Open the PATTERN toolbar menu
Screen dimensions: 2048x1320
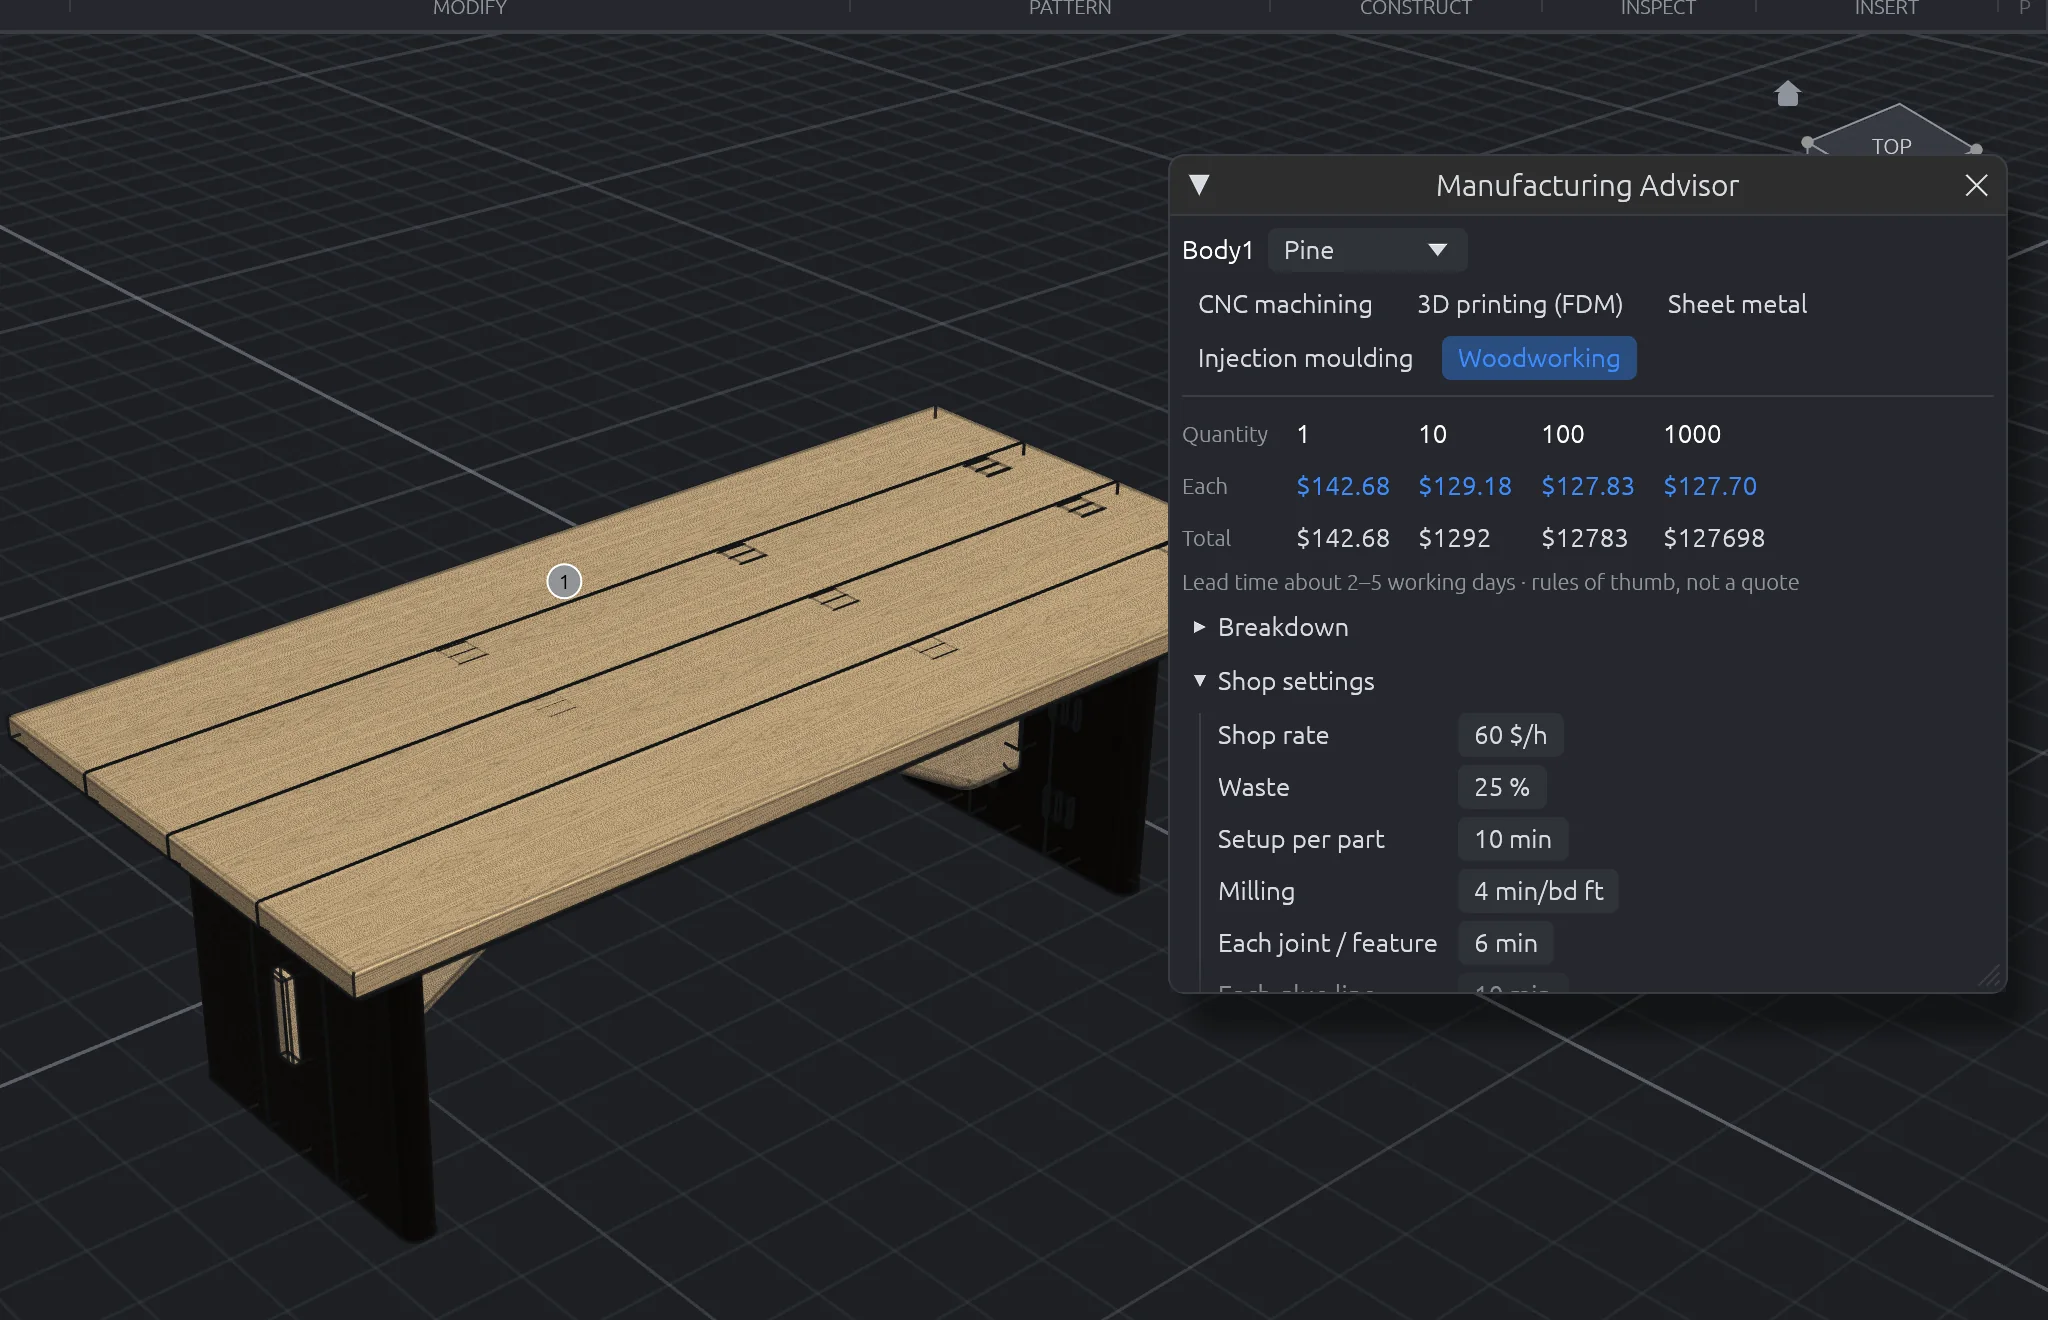tap(1070, 8)
